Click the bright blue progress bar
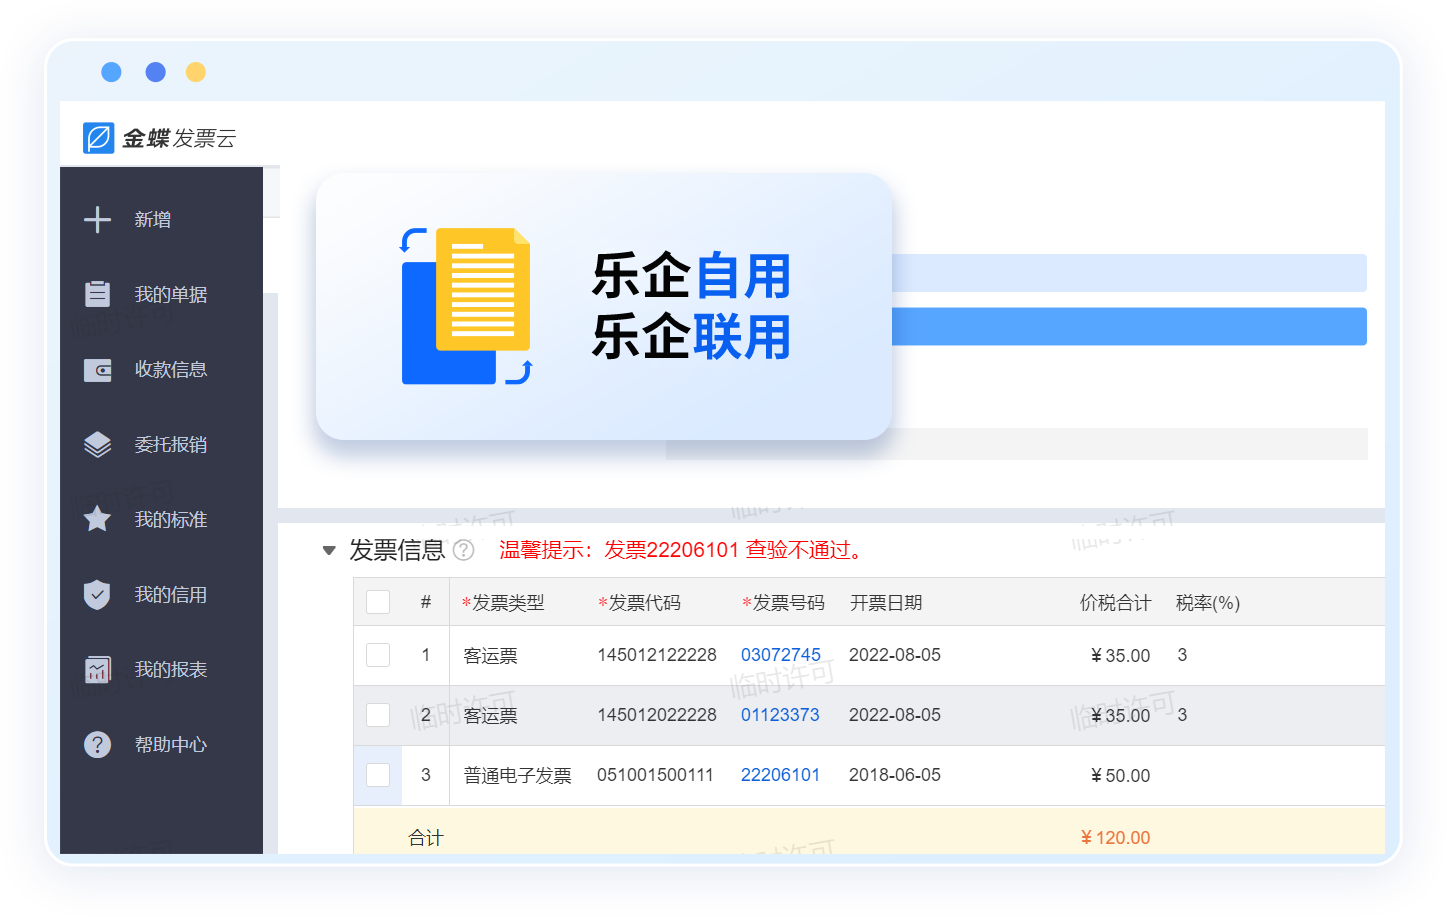The image size is (1447, 917). (x=1128, y=327)
